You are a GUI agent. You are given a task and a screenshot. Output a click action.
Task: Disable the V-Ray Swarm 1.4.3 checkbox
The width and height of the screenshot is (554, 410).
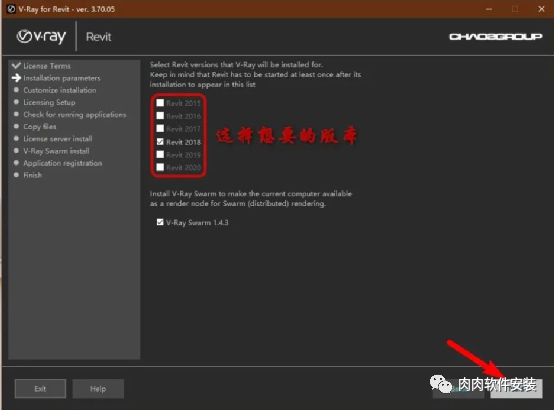point(160,222)
